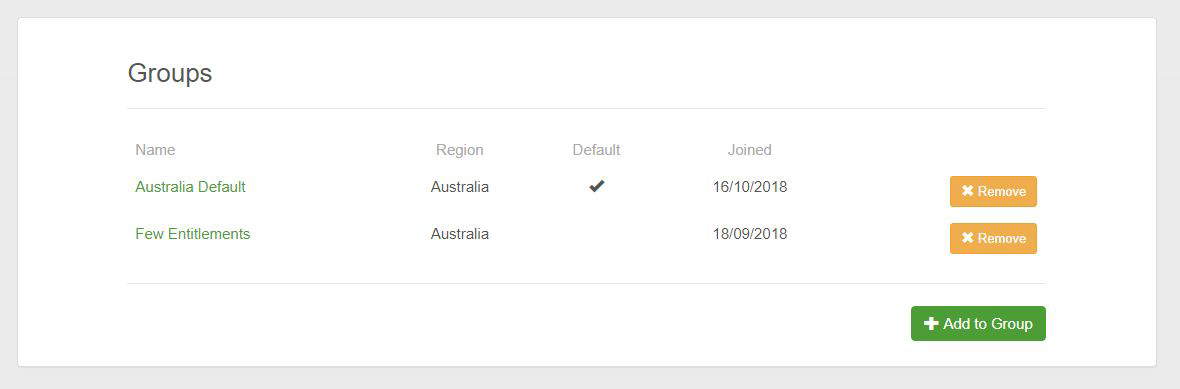The width and height of the screenshot is (1180, 389).
Task: Click the joined date 18/09/2018
Action: [750, 234]
